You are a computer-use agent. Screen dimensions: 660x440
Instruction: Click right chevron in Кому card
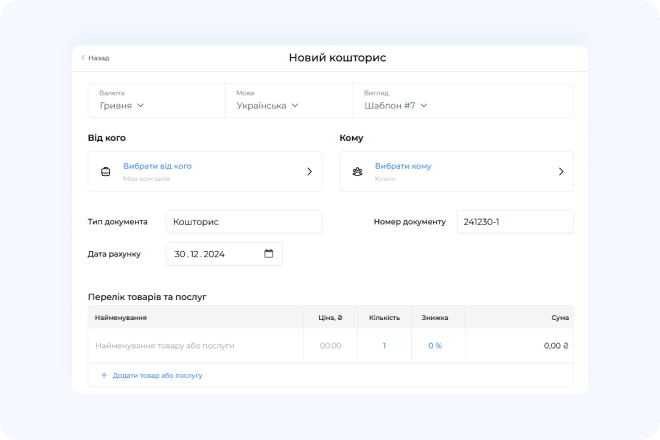coord(561,172)
